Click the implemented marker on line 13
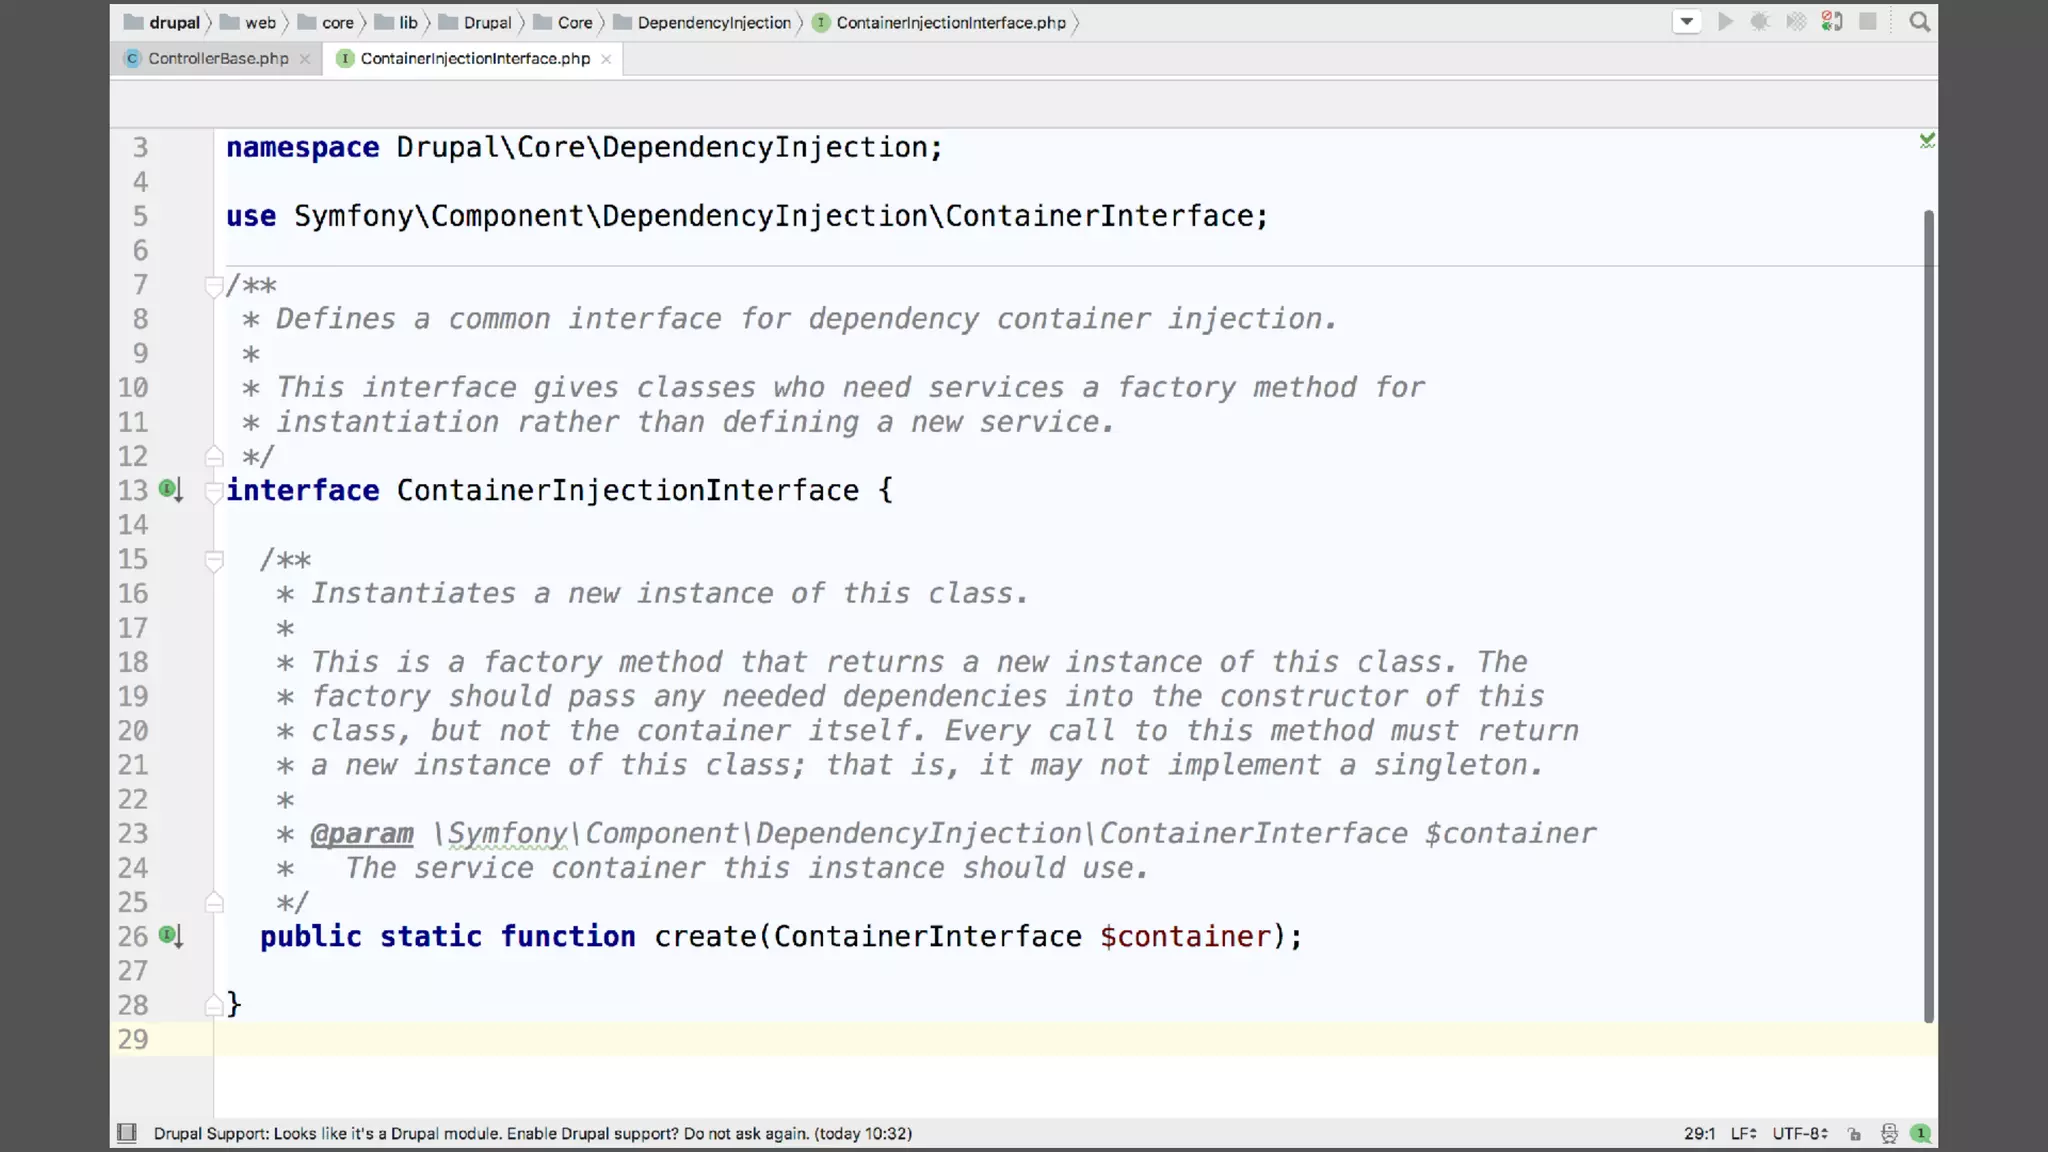Viewport: 2048px width, 1152px height. (170, 490)
